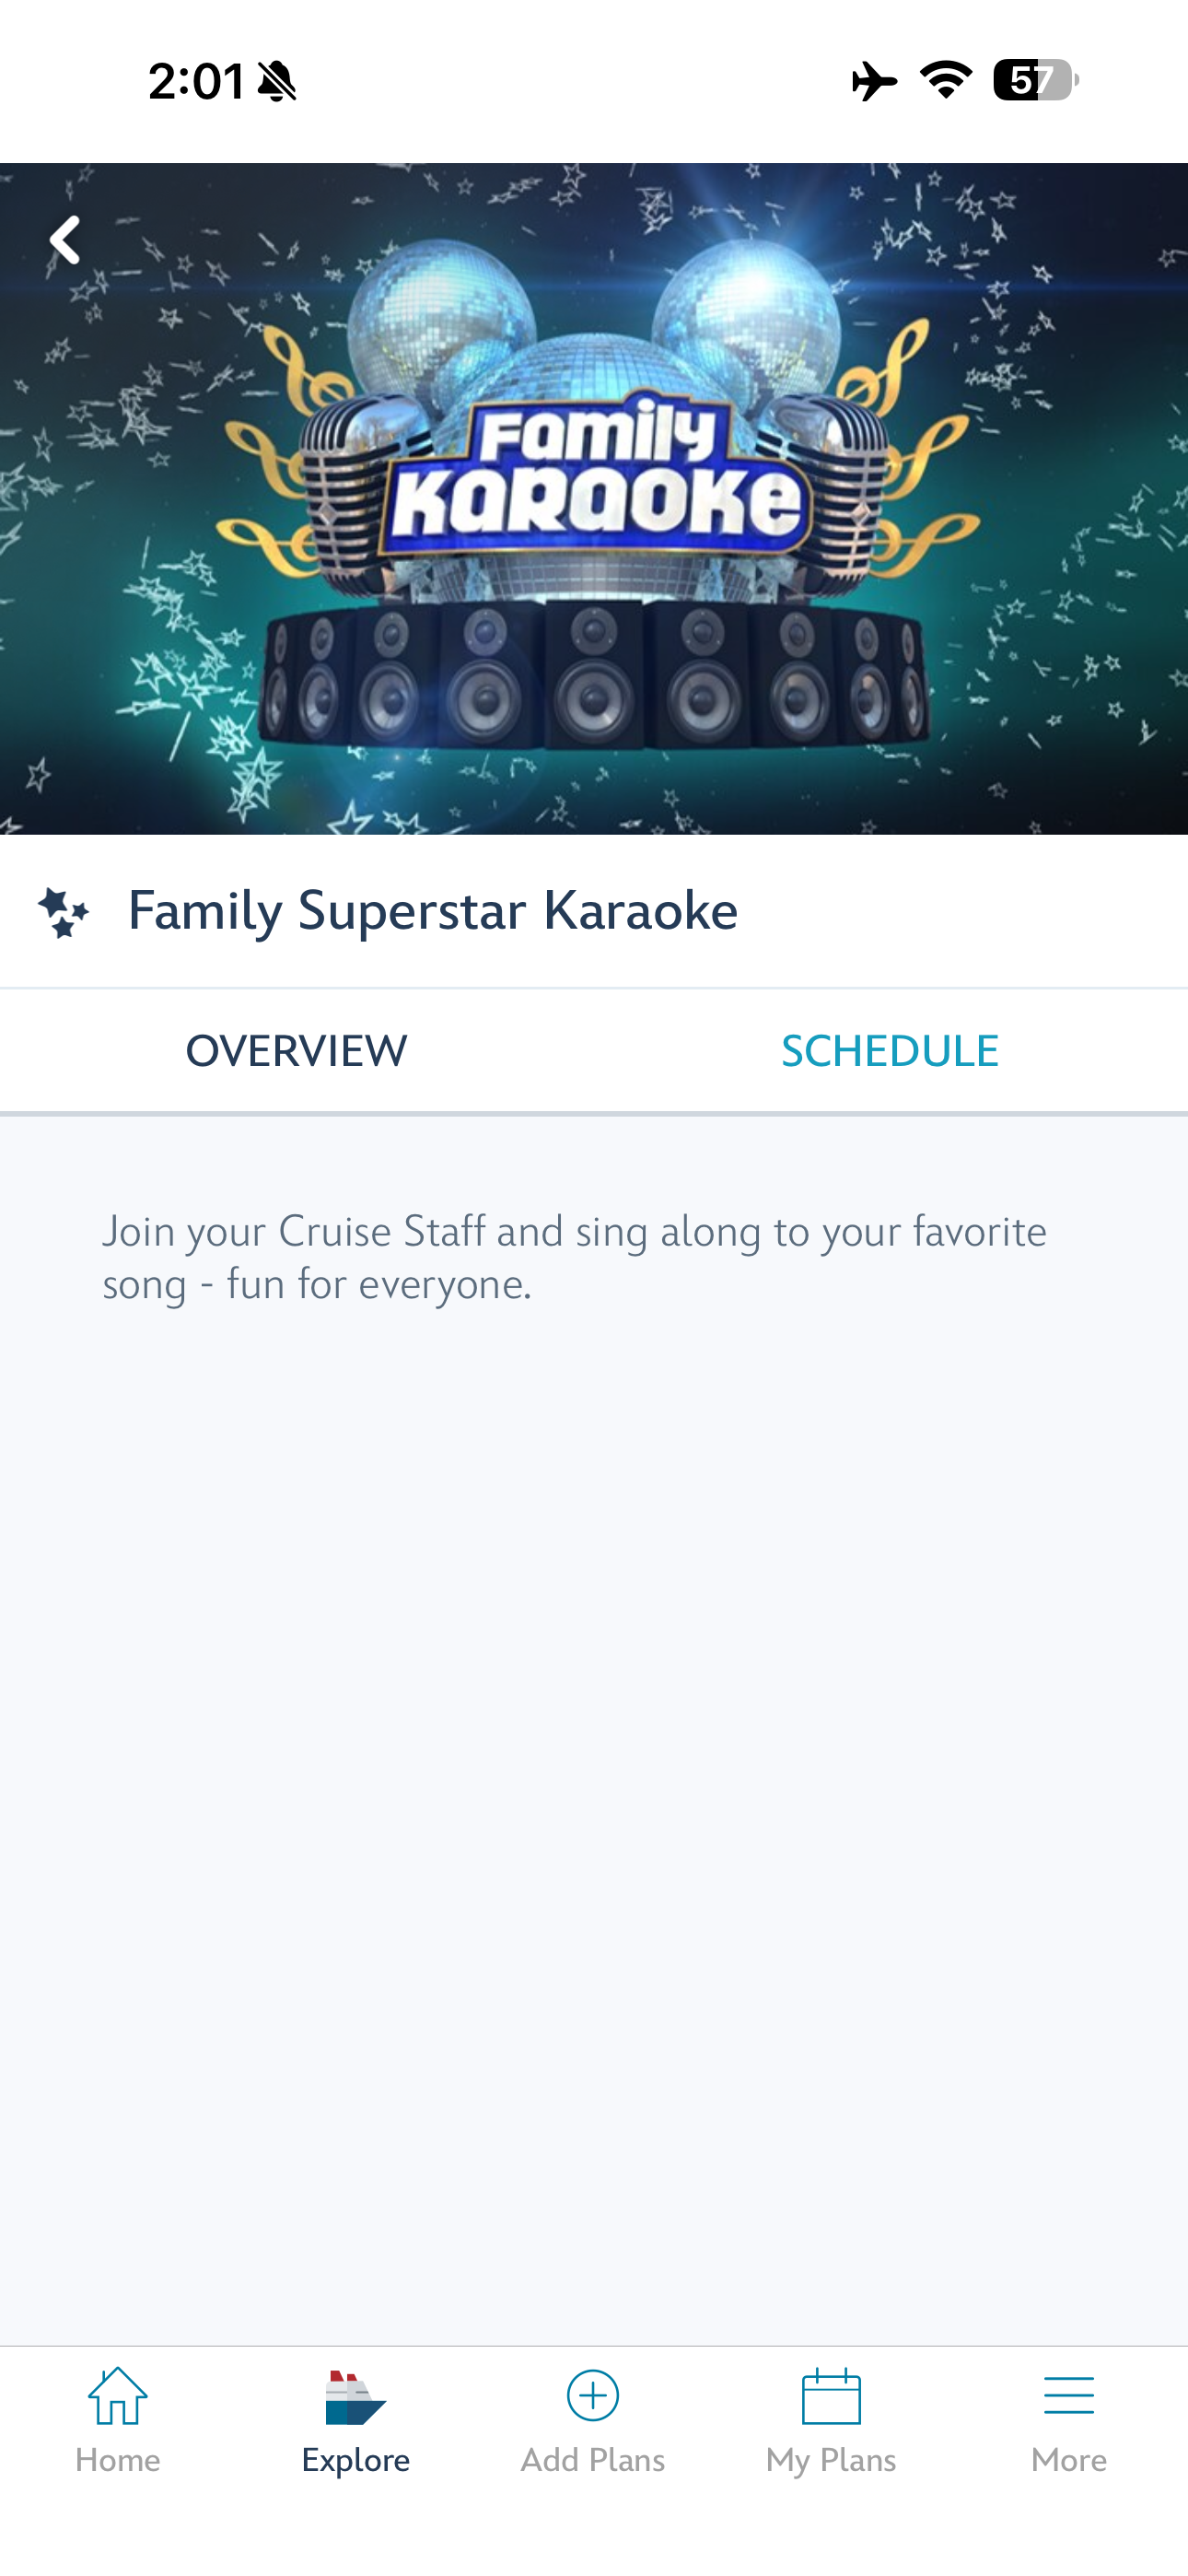Open the My Plans calendar icon
The height and width of the screenshot is (2576, 1188).
pos(831,2396)
